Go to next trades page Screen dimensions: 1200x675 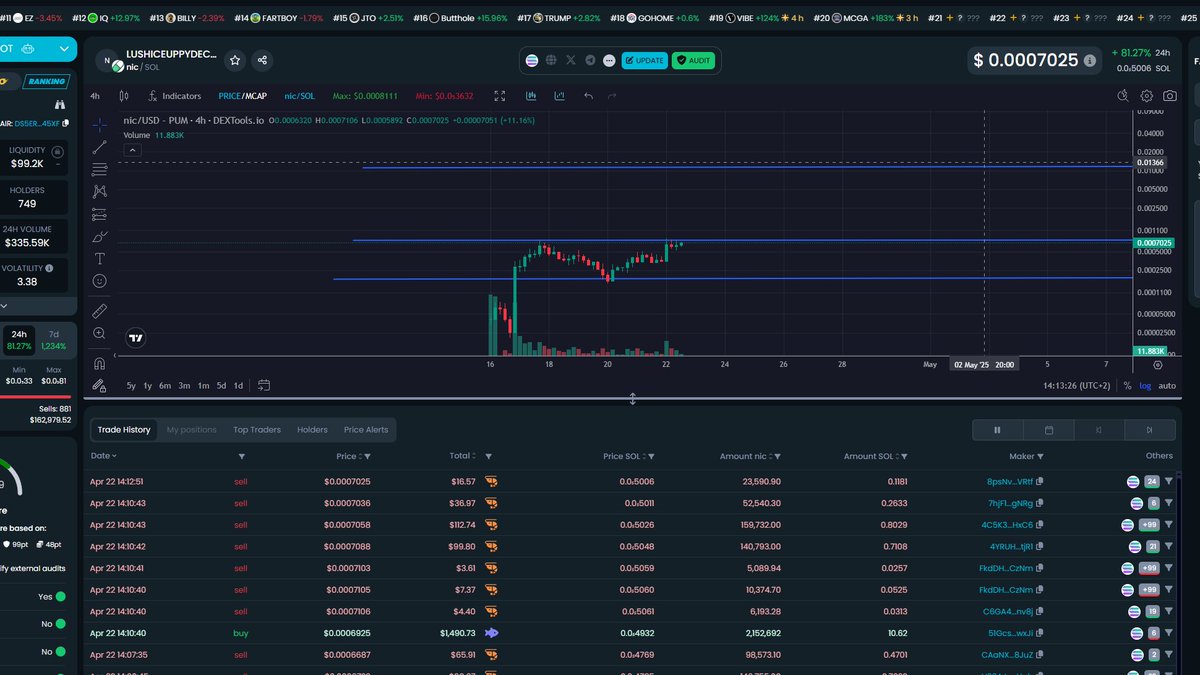pyautogui.click(x=1150, y=430)
